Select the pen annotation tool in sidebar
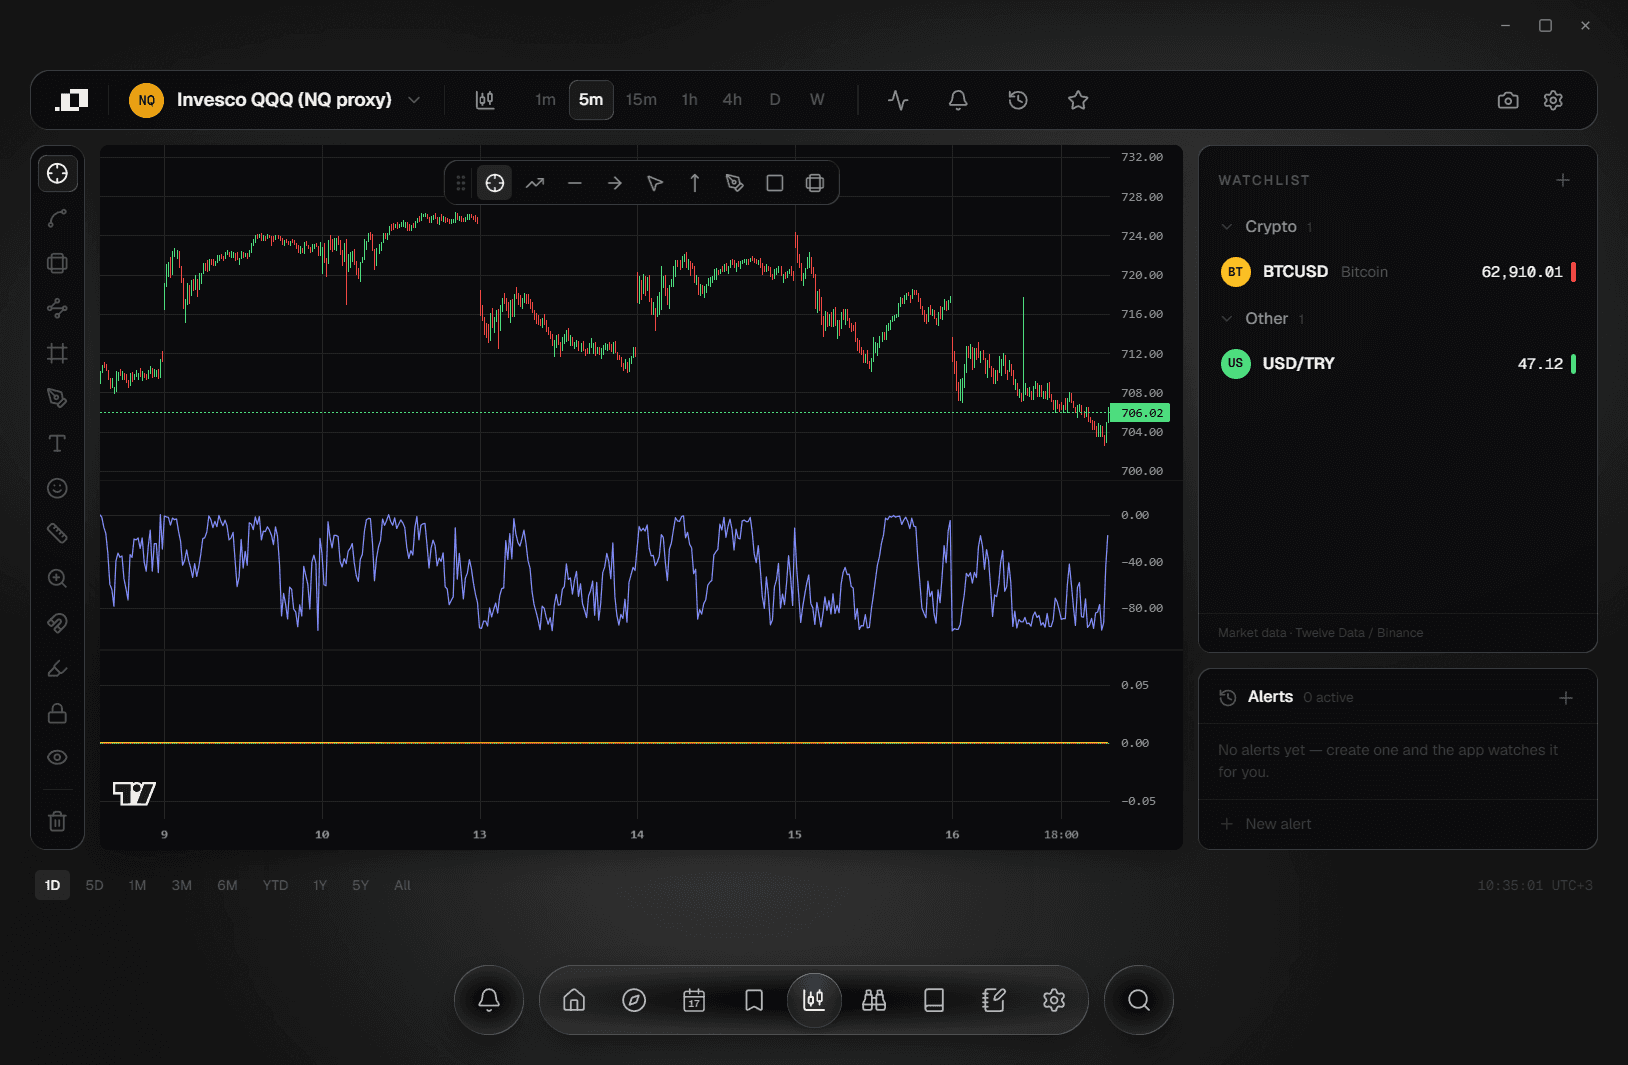The width and height of the screenshot is (1628, 1065). point(57,398)
